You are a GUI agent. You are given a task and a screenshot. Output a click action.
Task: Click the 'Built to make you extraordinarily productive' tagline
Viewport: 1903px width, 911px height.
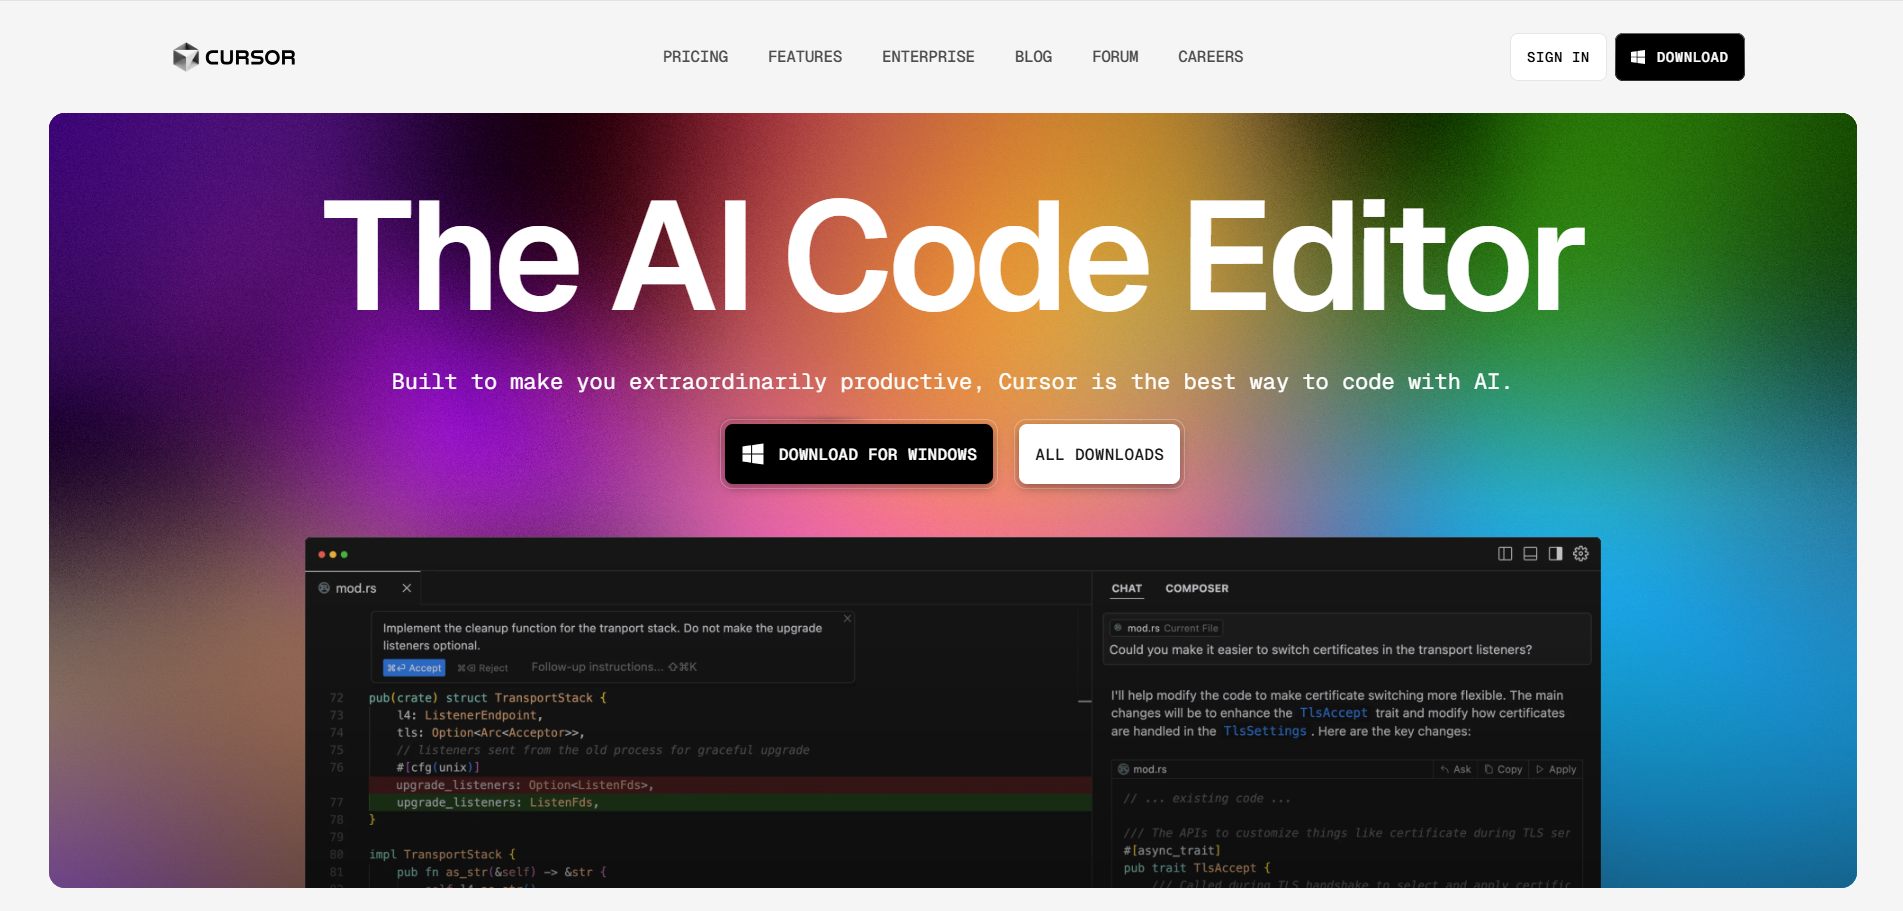pos(951,382)
